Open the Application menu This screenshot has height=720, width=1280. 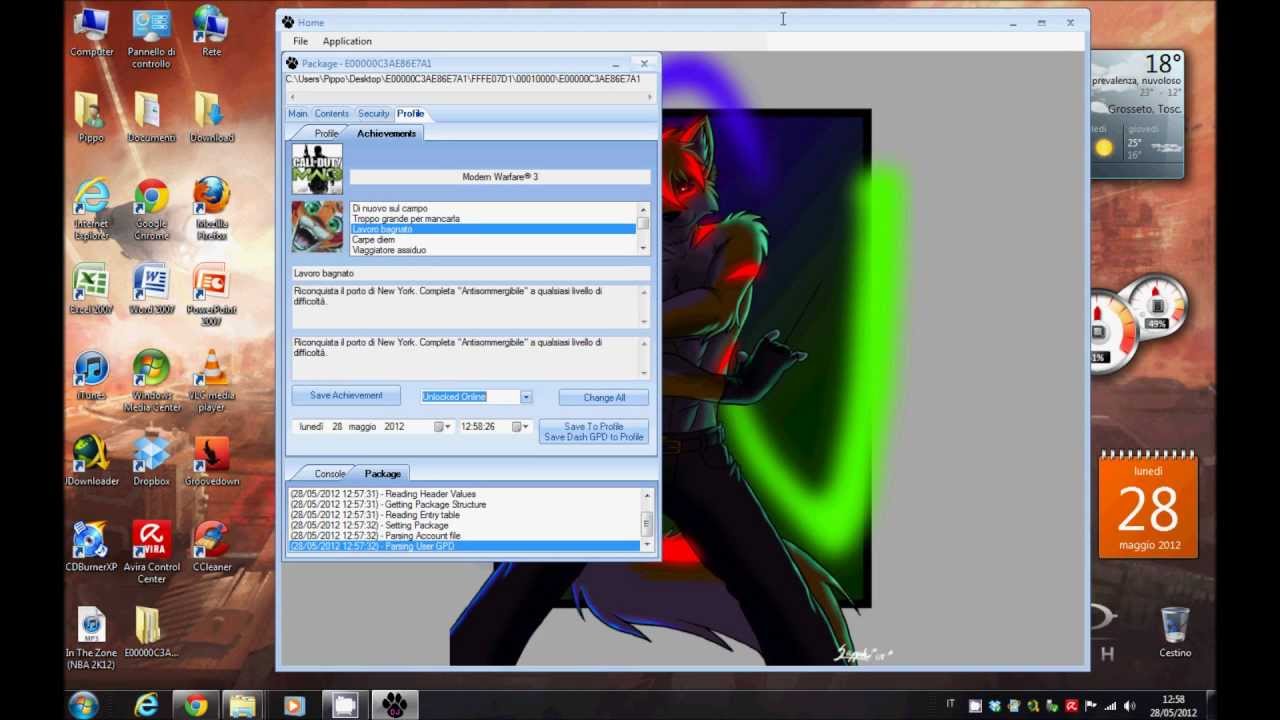(x=347, y=41)
